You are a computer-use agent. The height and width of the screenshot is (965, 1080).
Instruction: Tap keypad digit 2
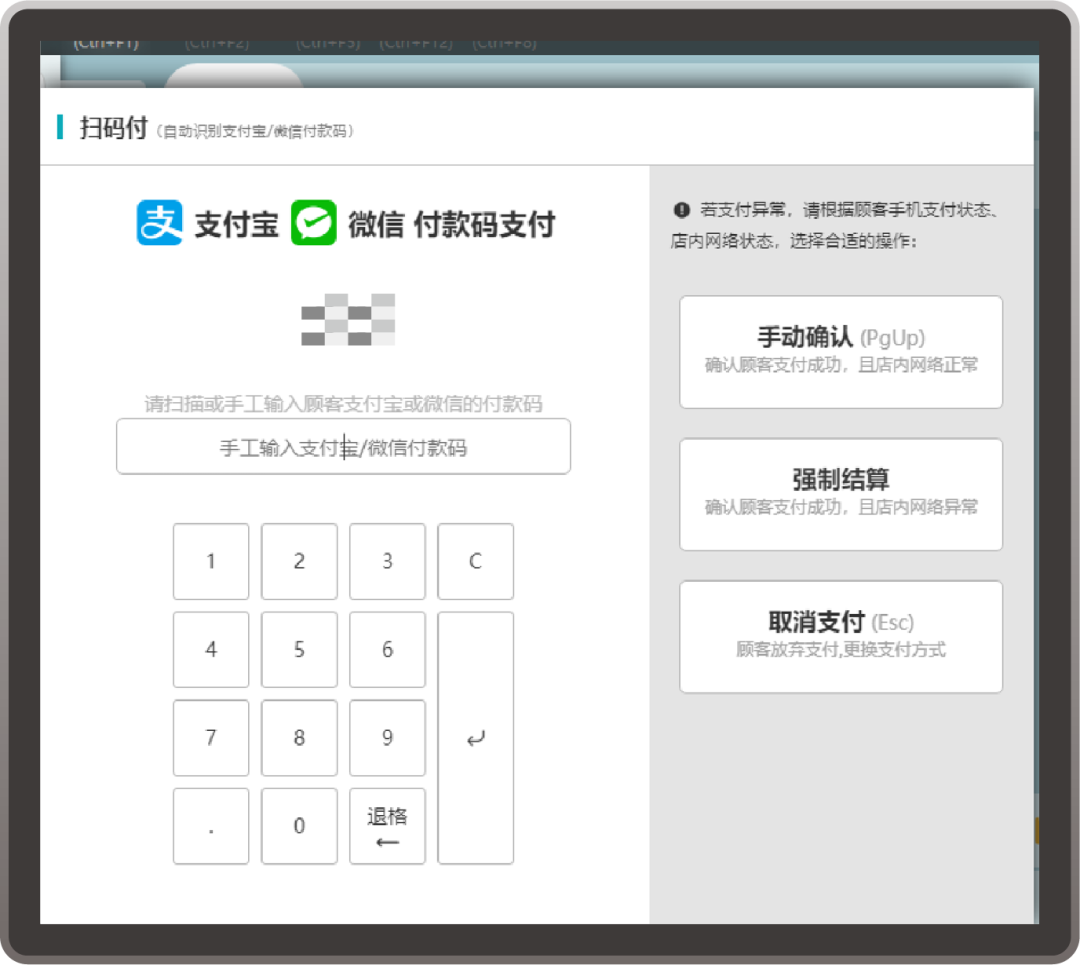coord(299,561)
